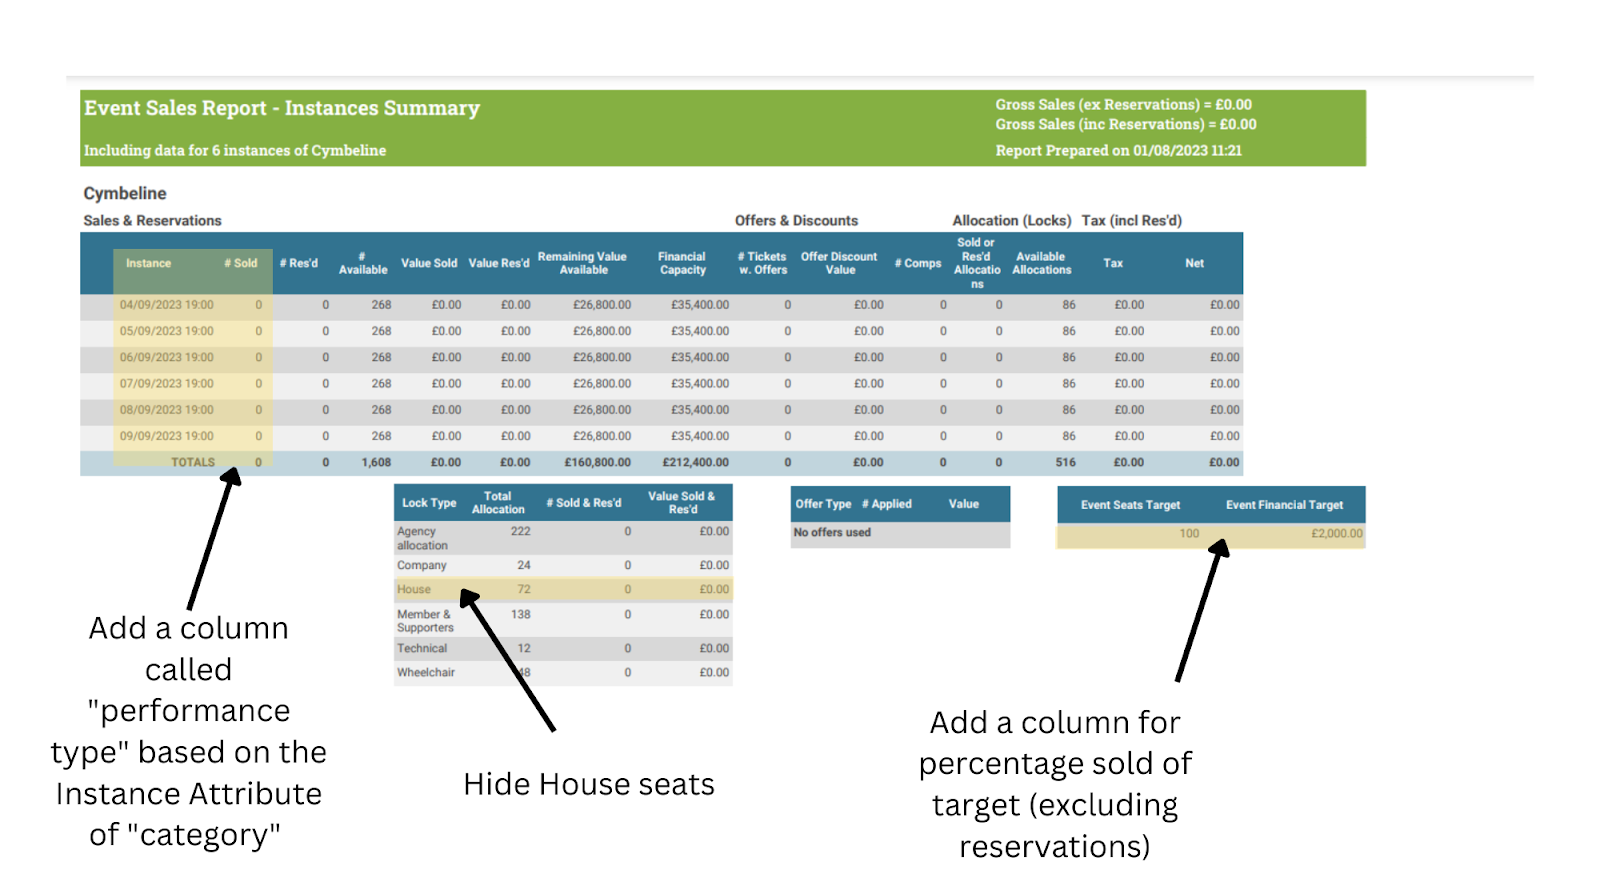
Task: Click the seats target value "100"
Action: pyautogui.click(x=1189, y=534)
